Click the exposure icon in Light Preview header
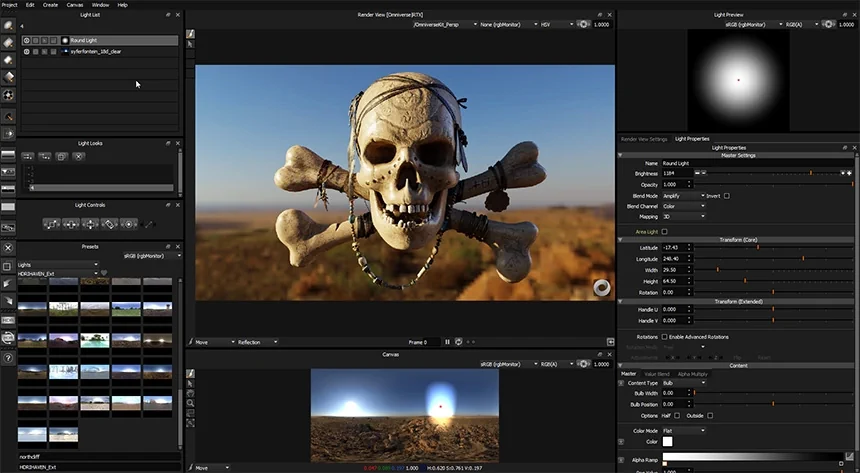Viewport: 860px width, 473px height. pos(828,24)
